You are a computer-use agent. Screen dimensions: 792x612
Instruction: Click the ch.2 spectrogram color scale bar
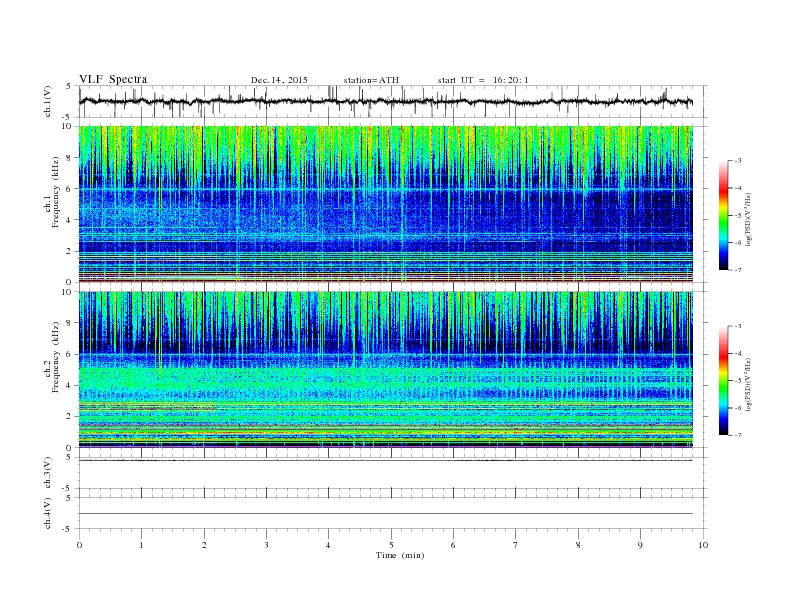pos(723,381)
